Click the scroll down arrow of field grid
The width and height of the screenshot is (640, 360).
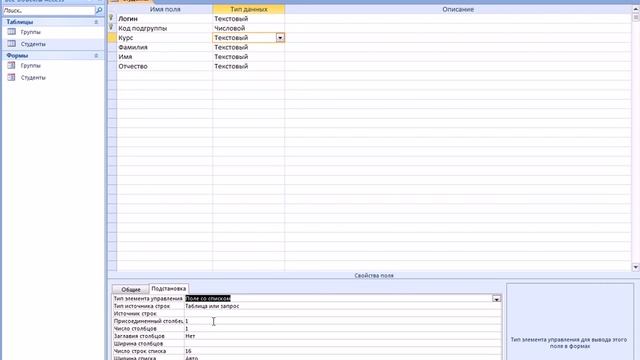point(636,267)
